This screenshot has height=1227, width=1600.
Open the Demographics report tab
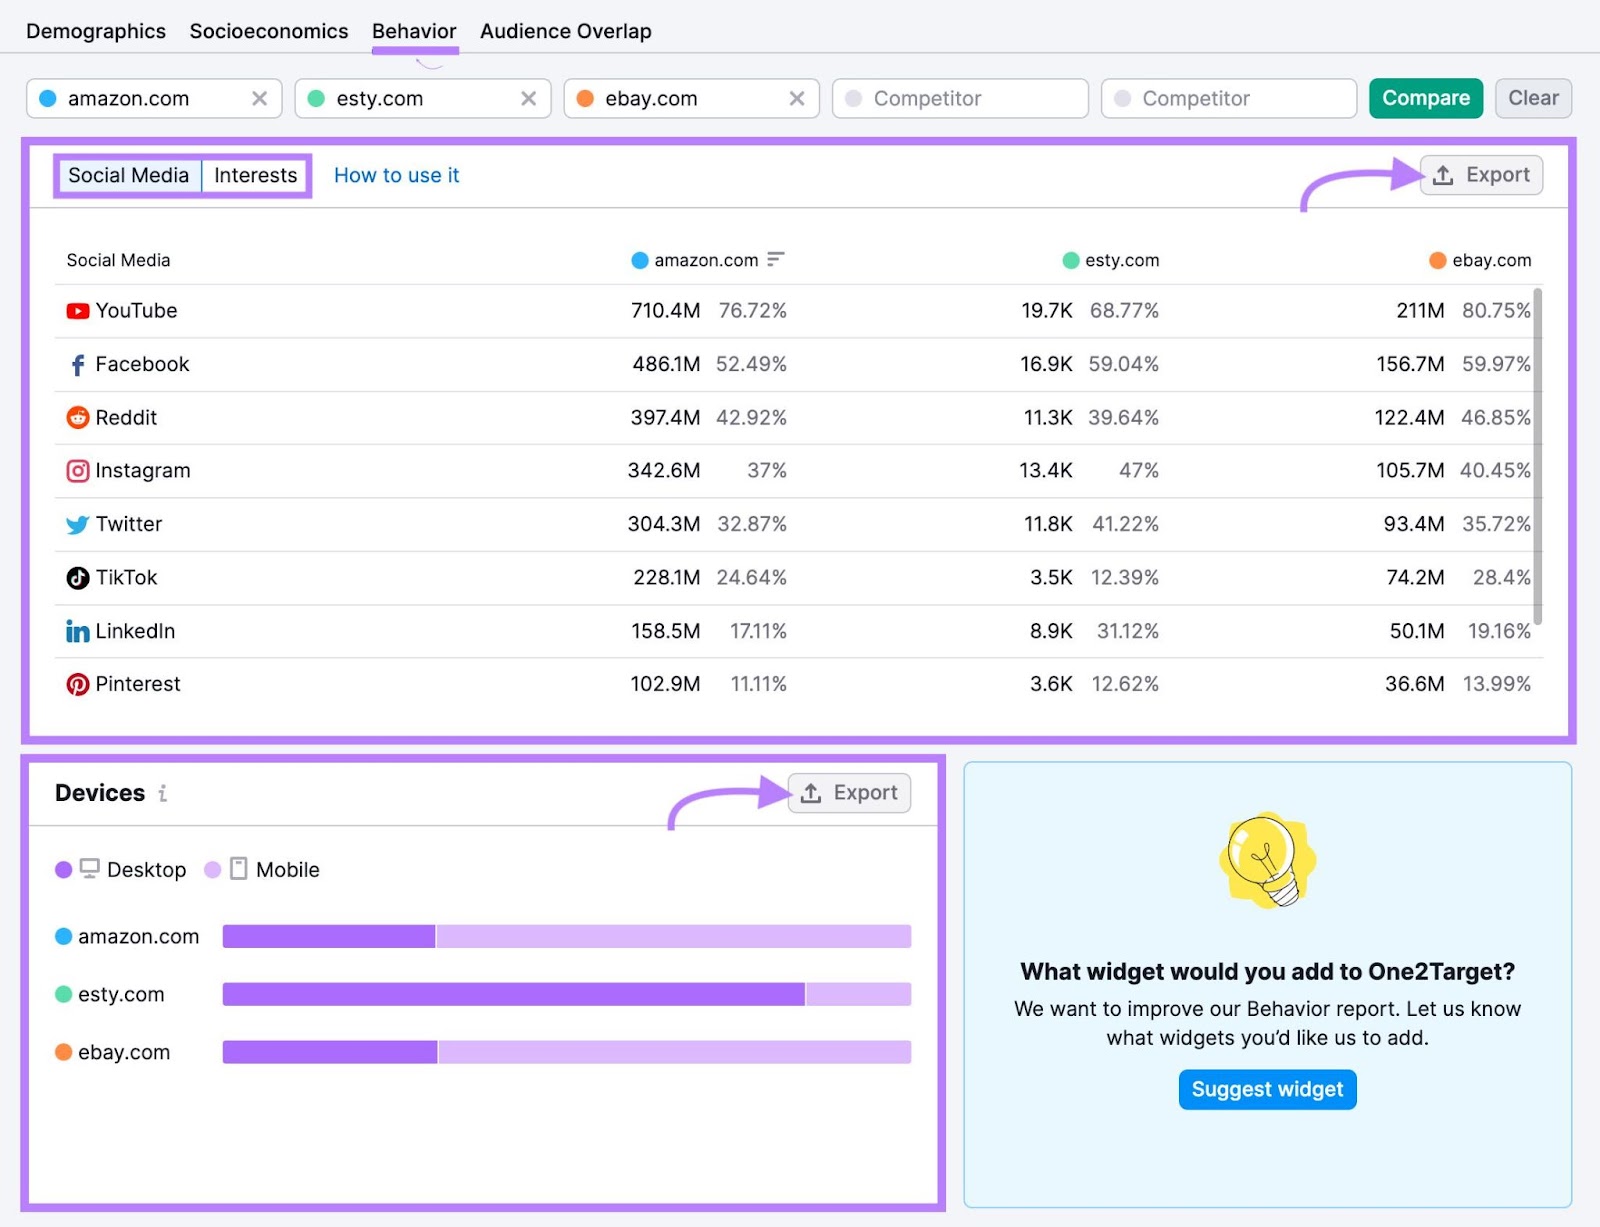pos(95,30)
